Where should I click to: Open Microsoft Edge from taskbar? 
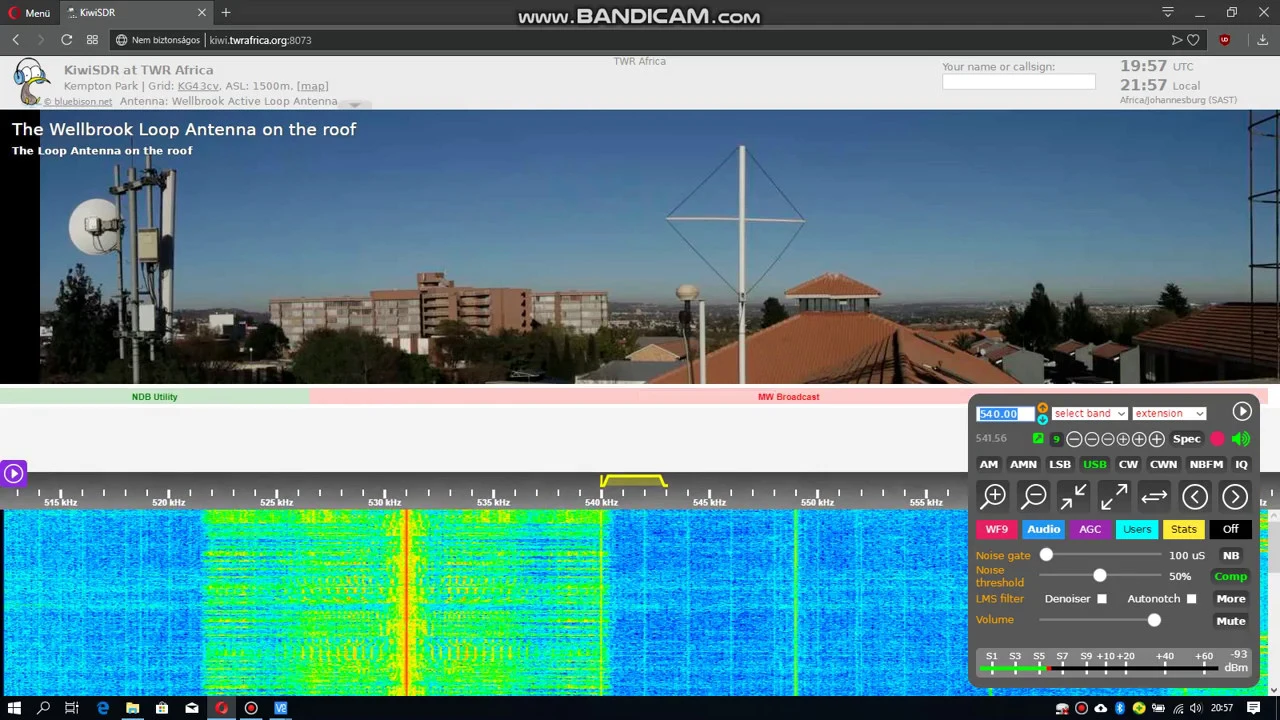[x=102, y=708]
